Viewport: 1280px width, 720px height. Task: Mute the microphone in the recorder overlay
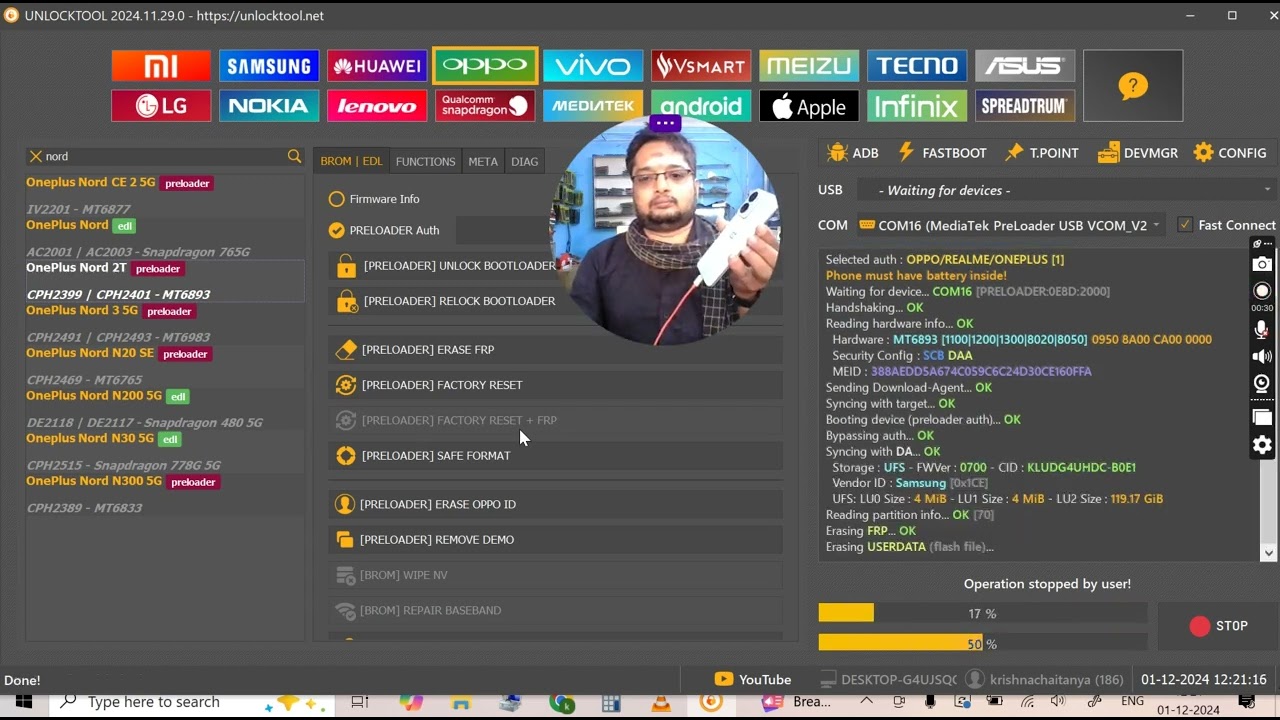coord(1263,330)
